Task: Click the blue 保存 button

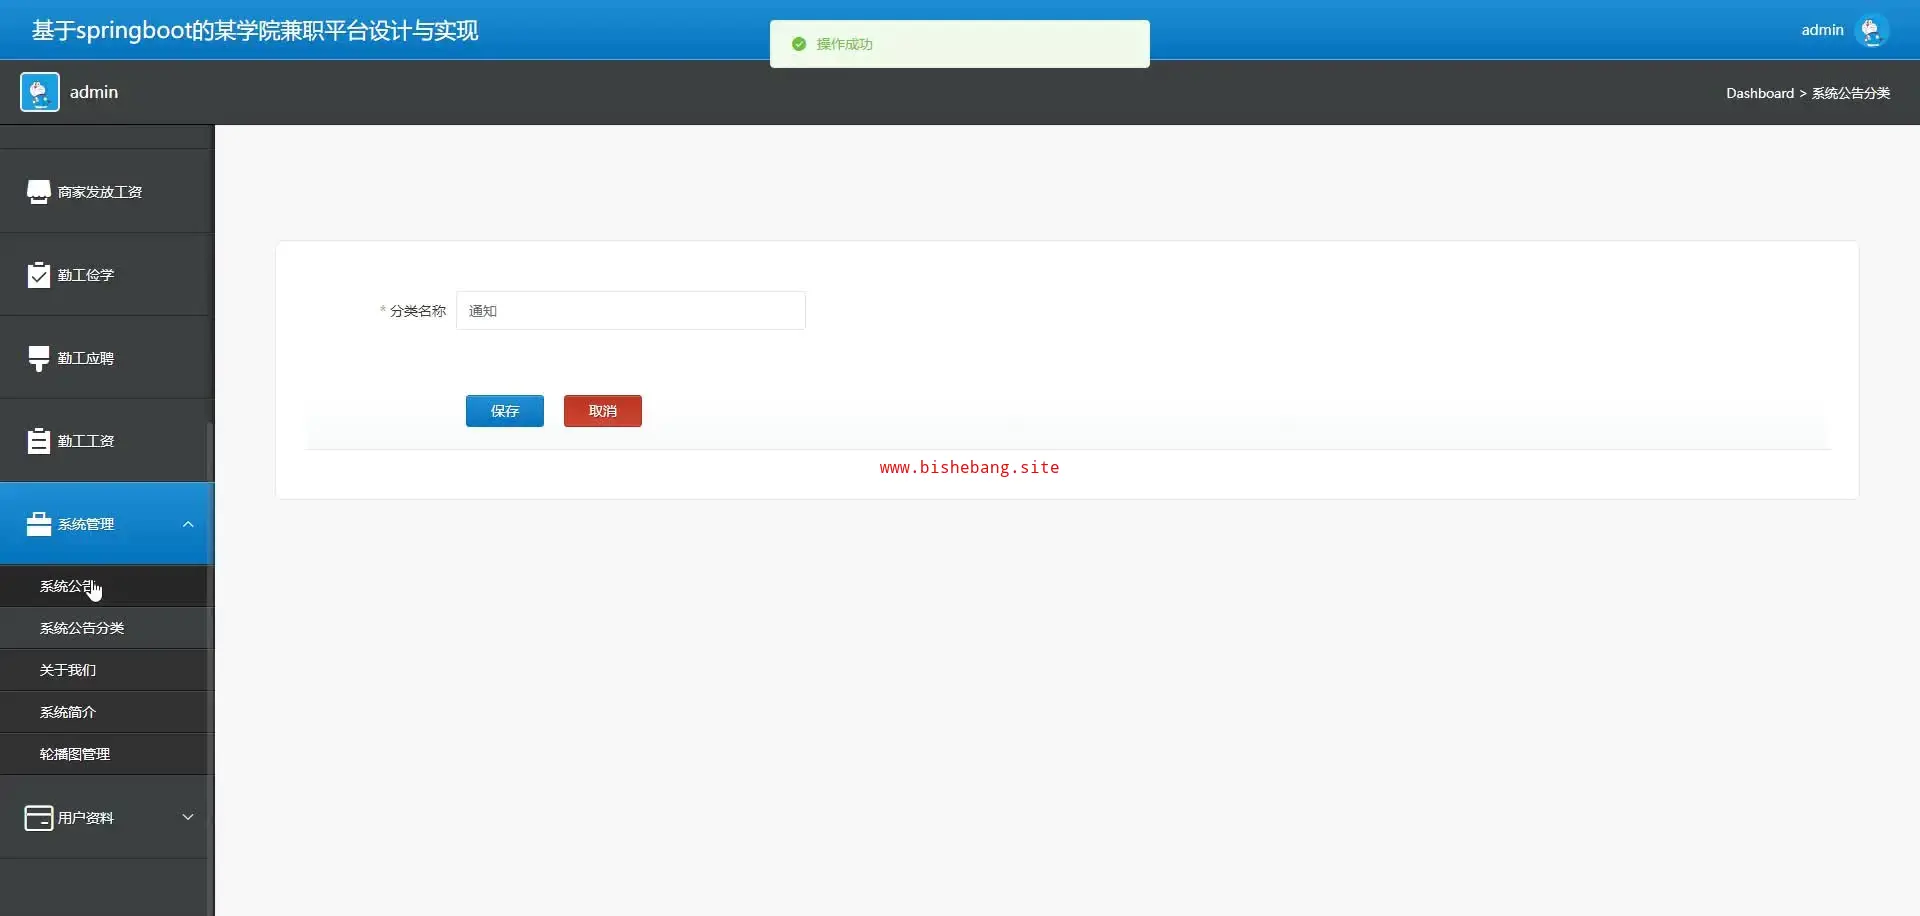Action: [x=505, y=411]
